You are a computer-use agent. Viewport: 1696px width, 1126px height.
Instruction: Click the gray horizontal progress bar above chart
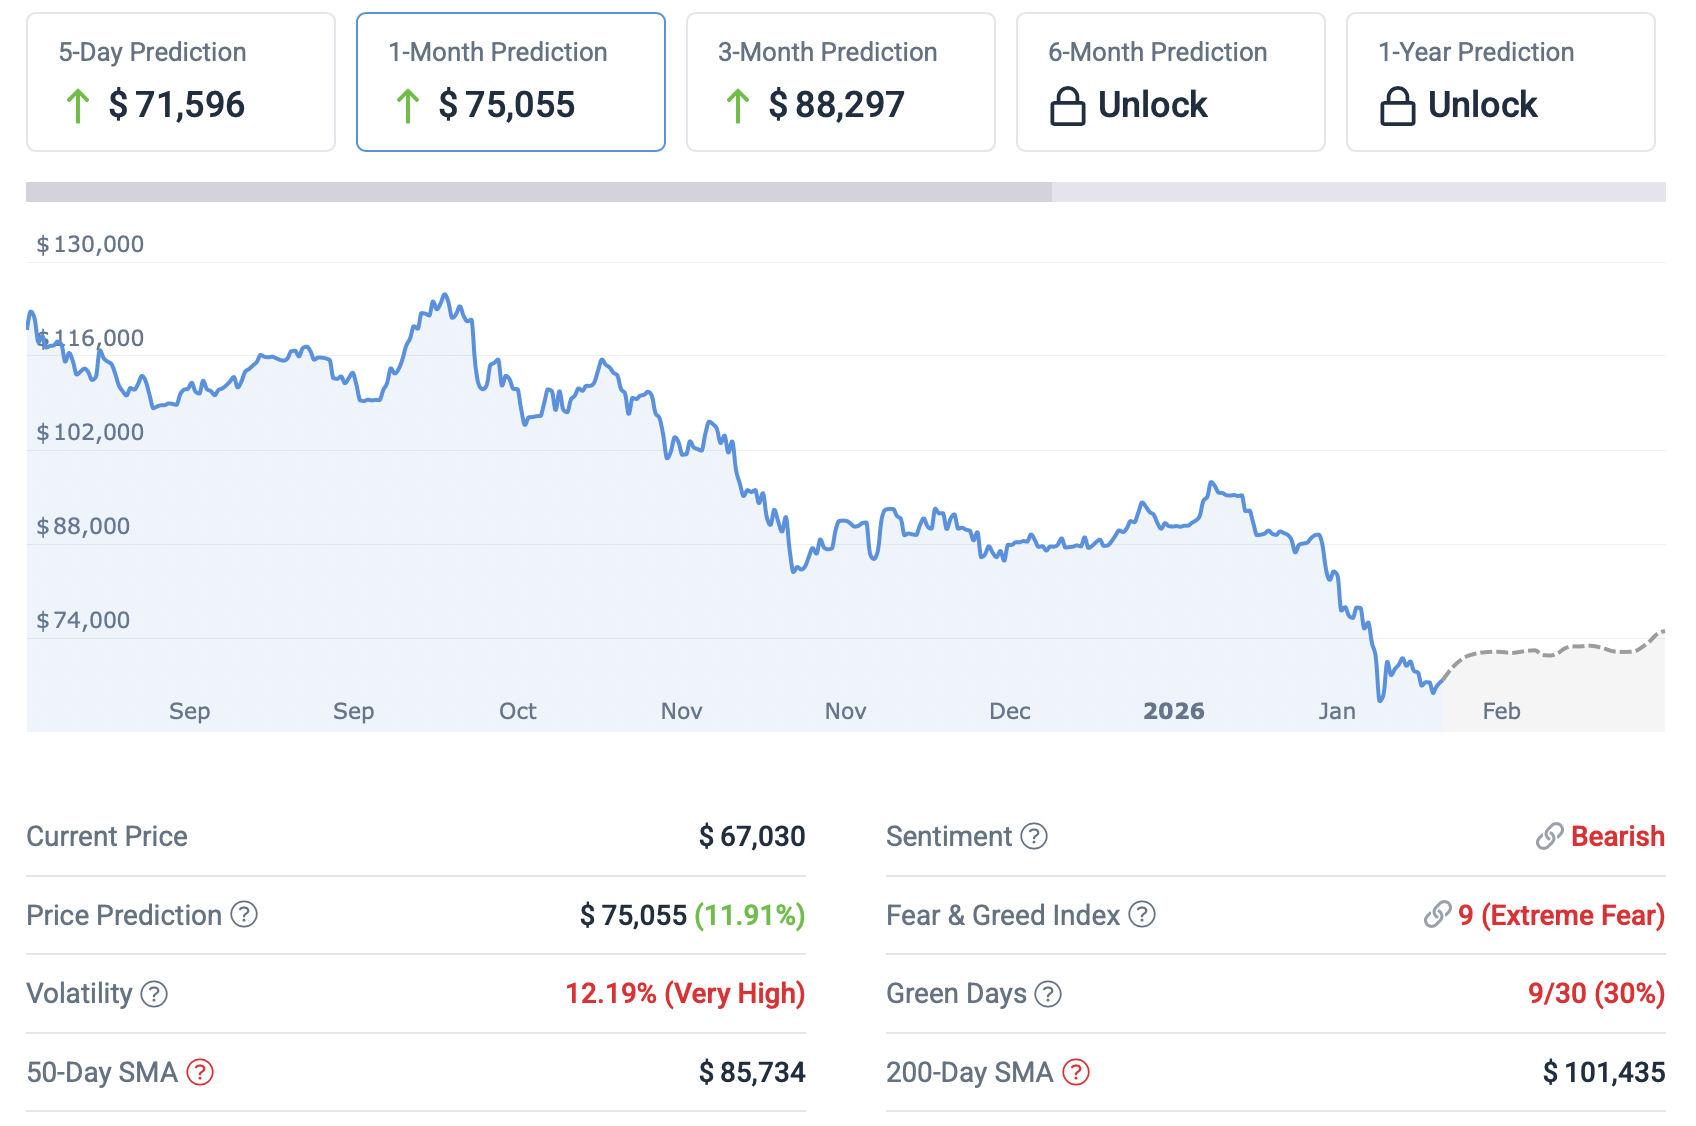[x=540, y=192]
